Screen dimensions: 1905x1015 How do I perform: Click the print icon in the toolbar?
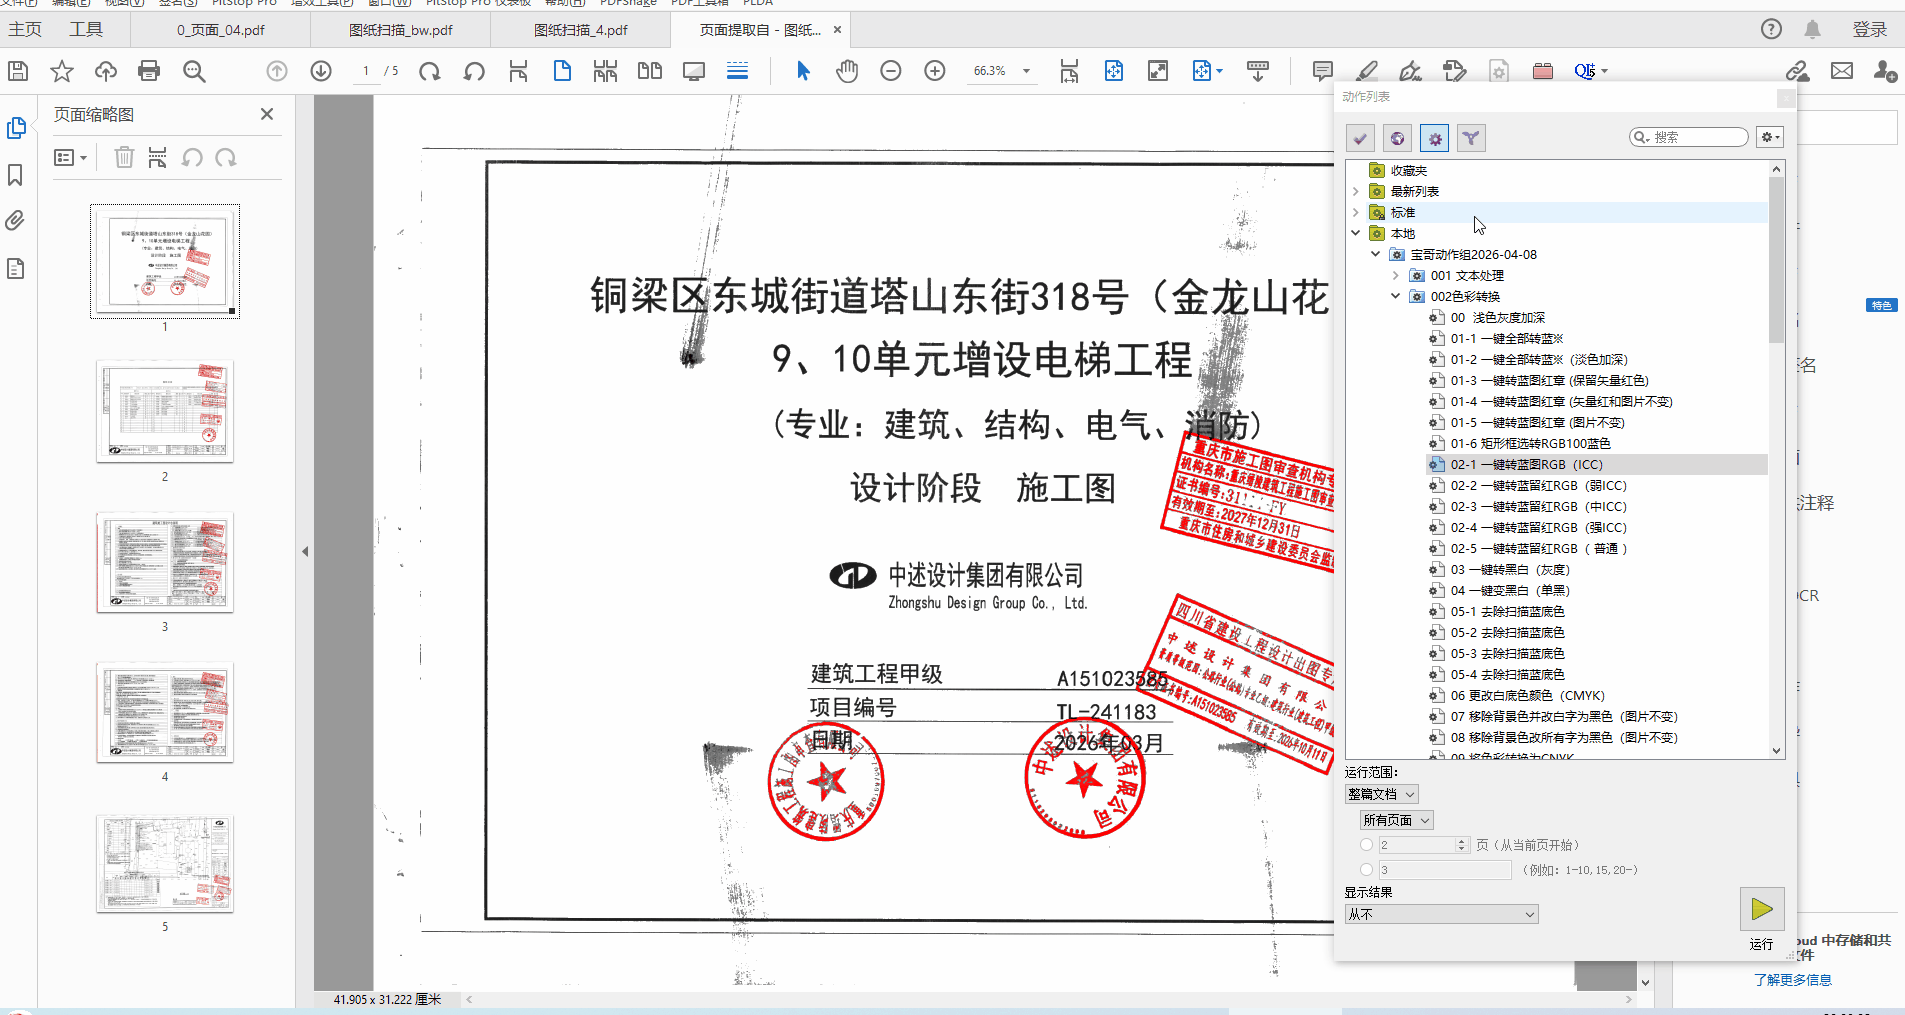148,71
